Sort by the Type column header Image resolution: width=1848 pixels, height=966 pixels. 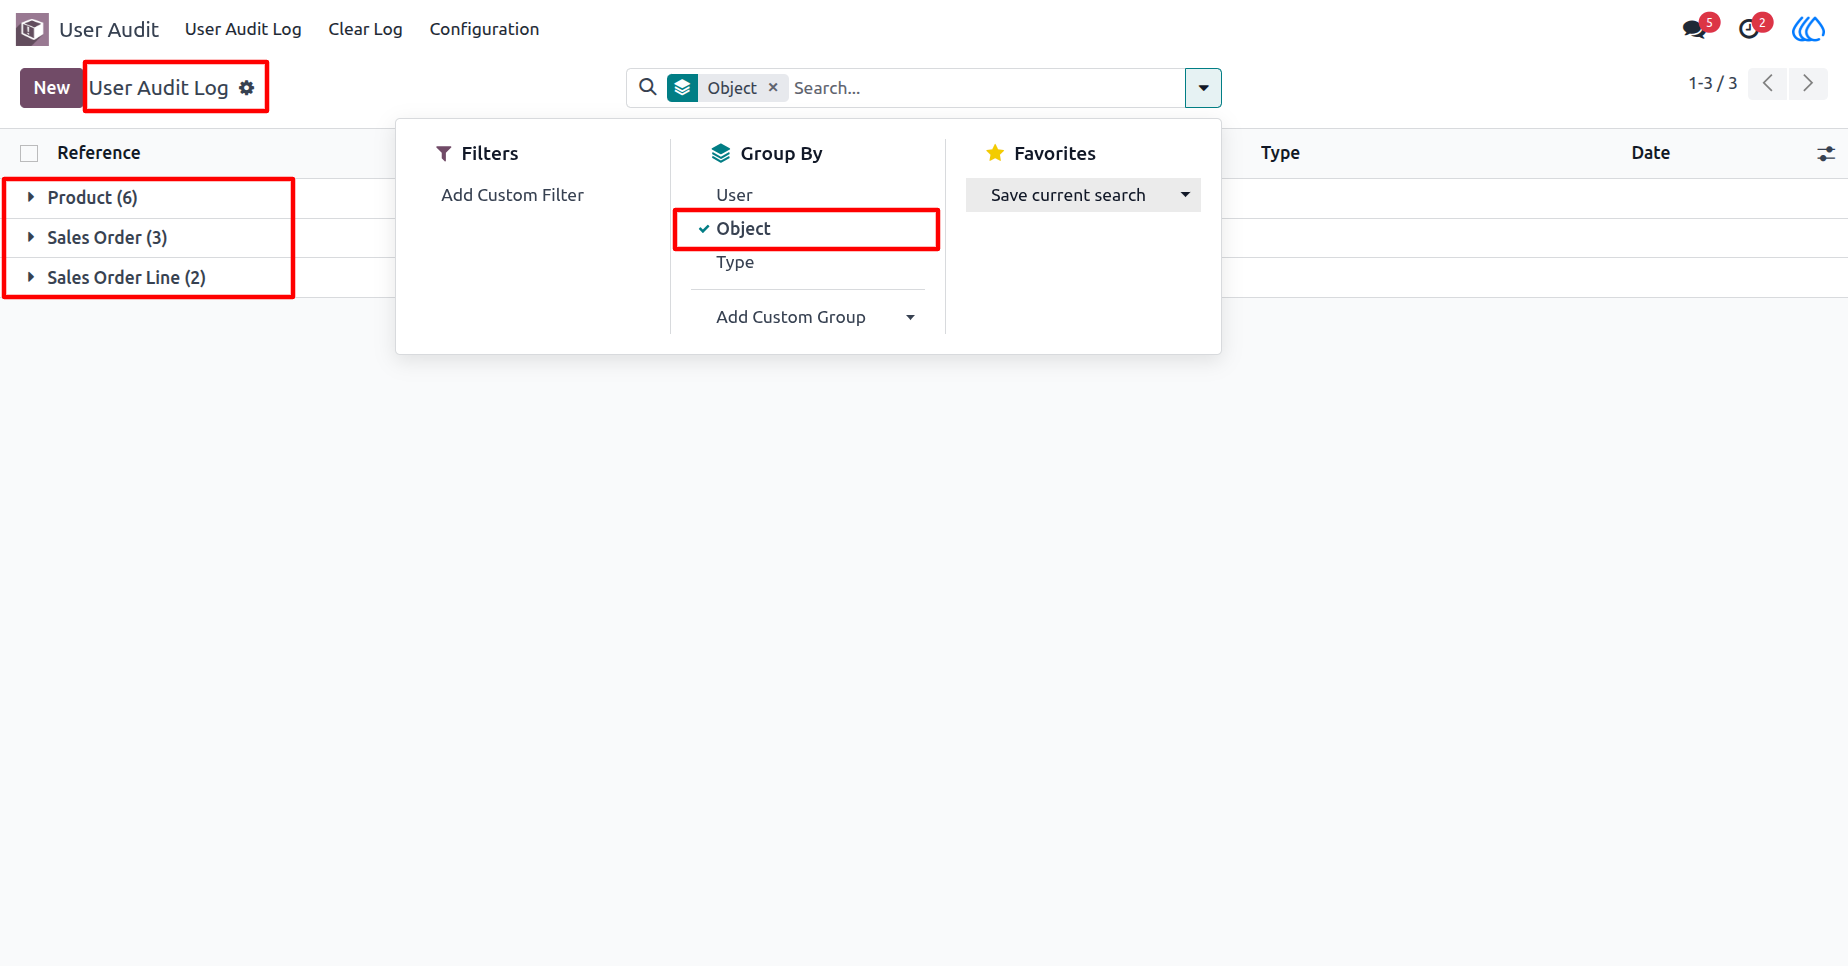coord(1280,153)
